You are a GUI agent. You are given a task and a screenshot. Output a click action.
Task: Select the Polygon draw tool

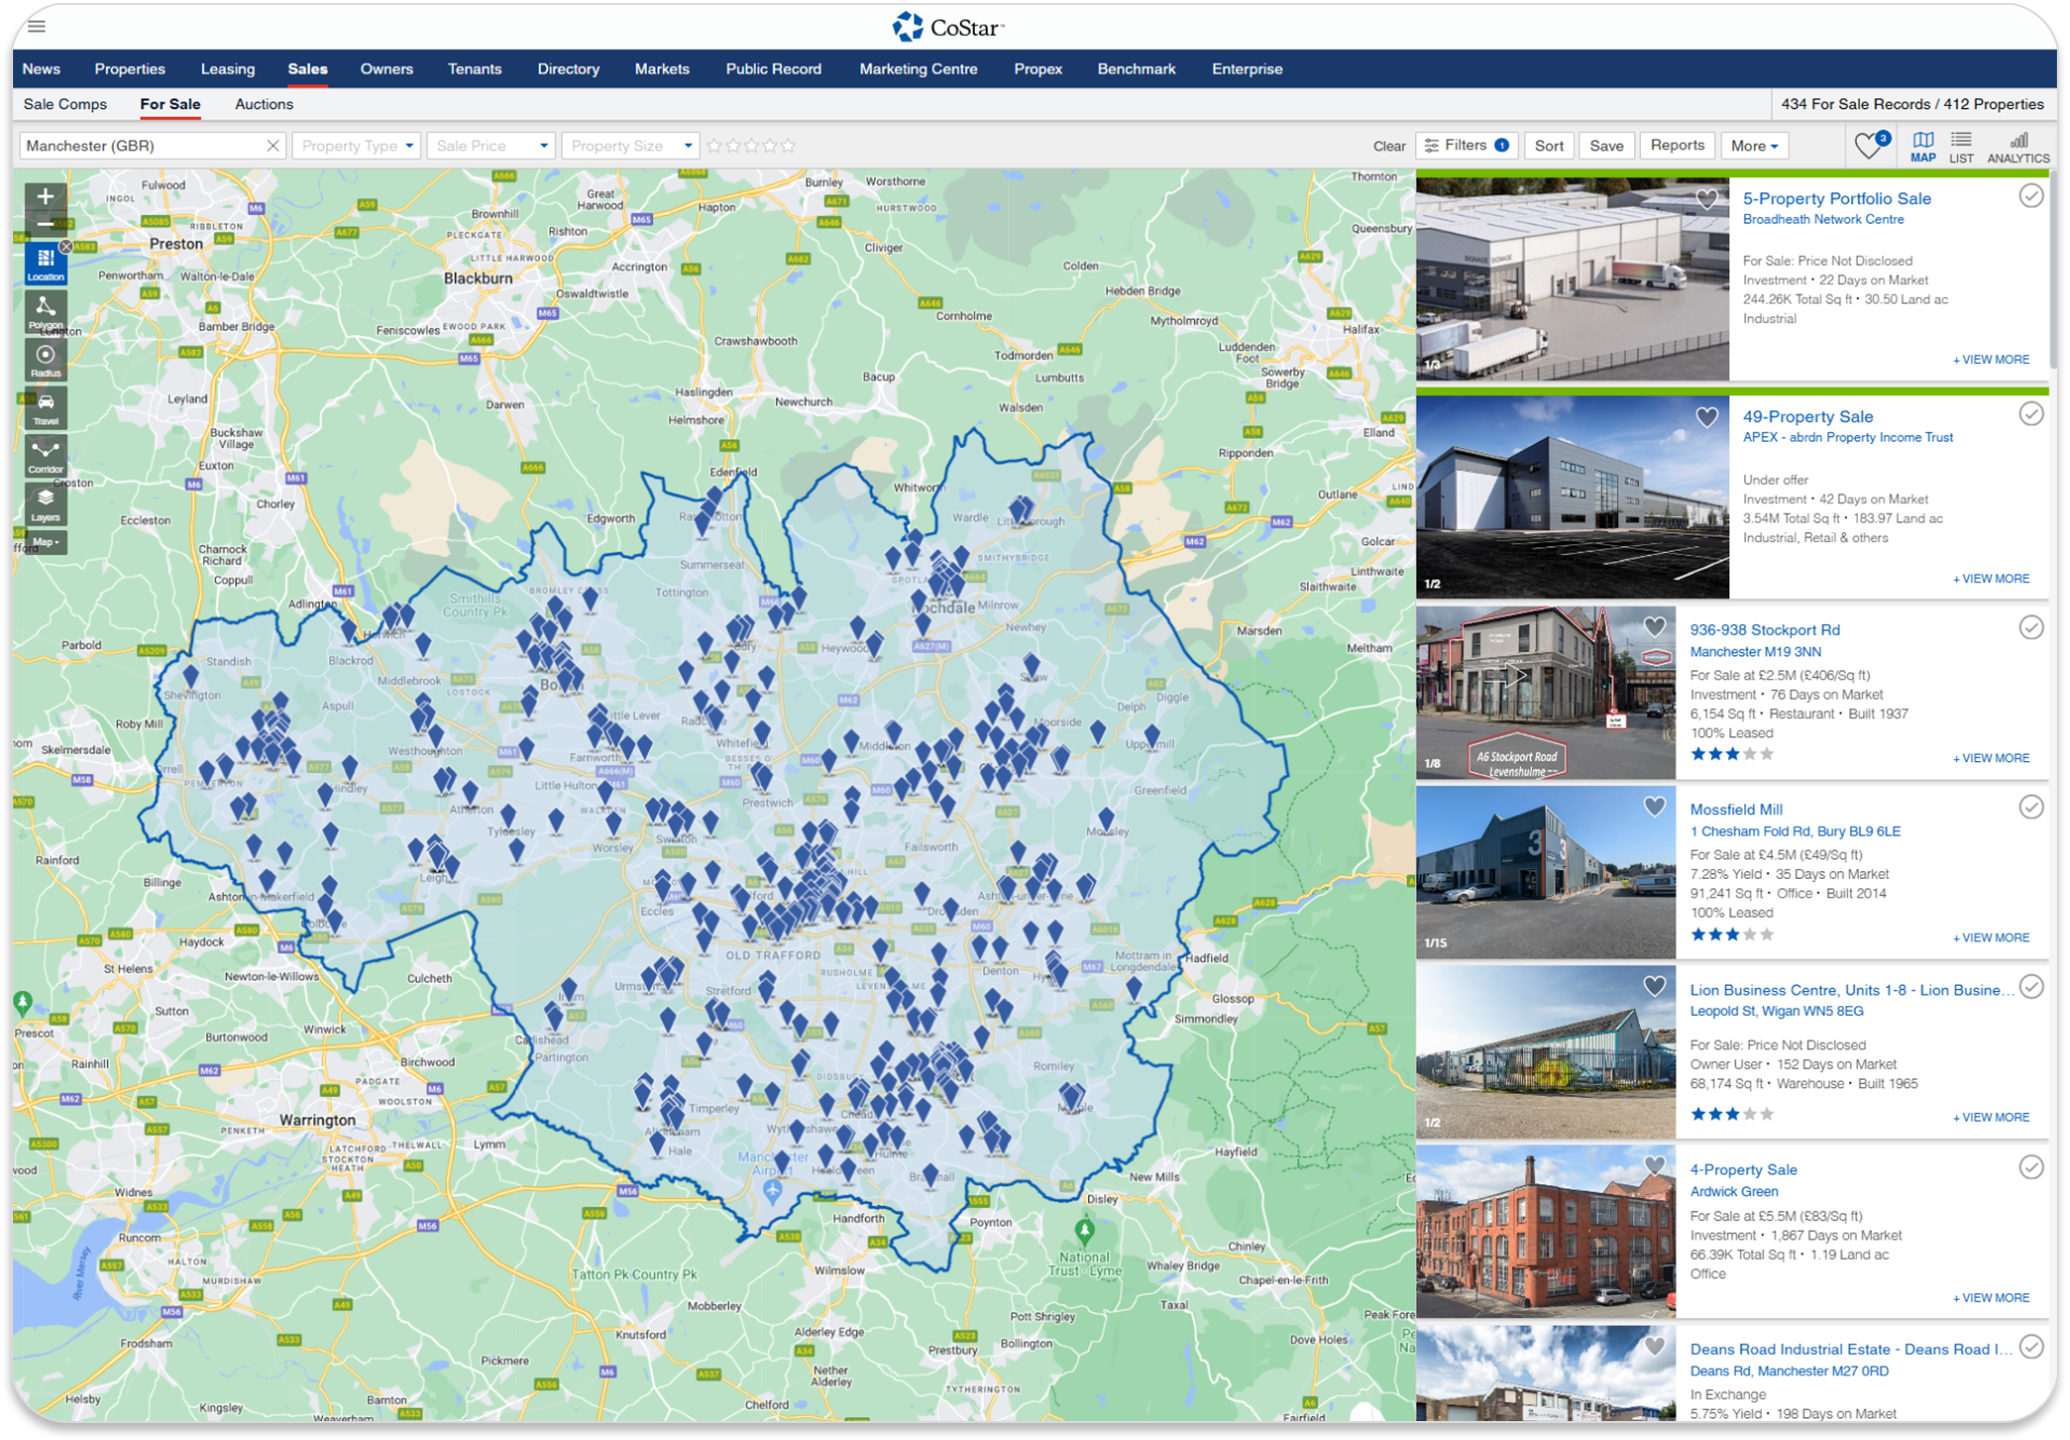pyautogui.click(x=46, y=311)
